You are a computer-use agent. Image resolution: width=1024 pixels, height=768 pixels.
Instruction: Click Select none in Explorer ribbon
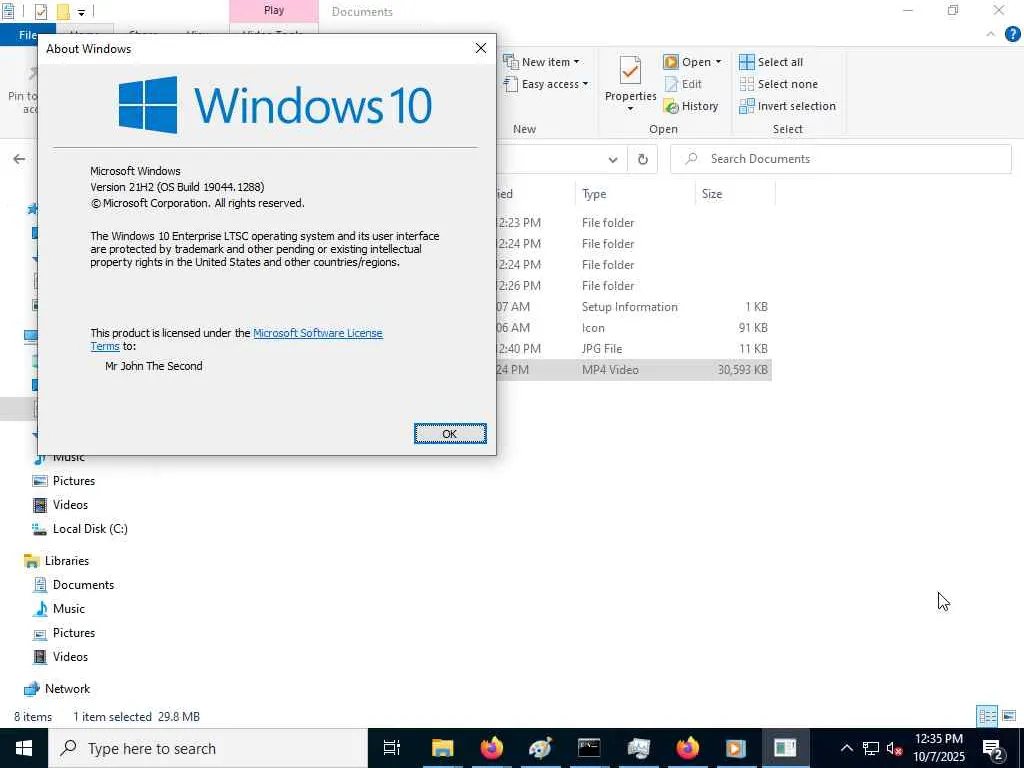778,84
